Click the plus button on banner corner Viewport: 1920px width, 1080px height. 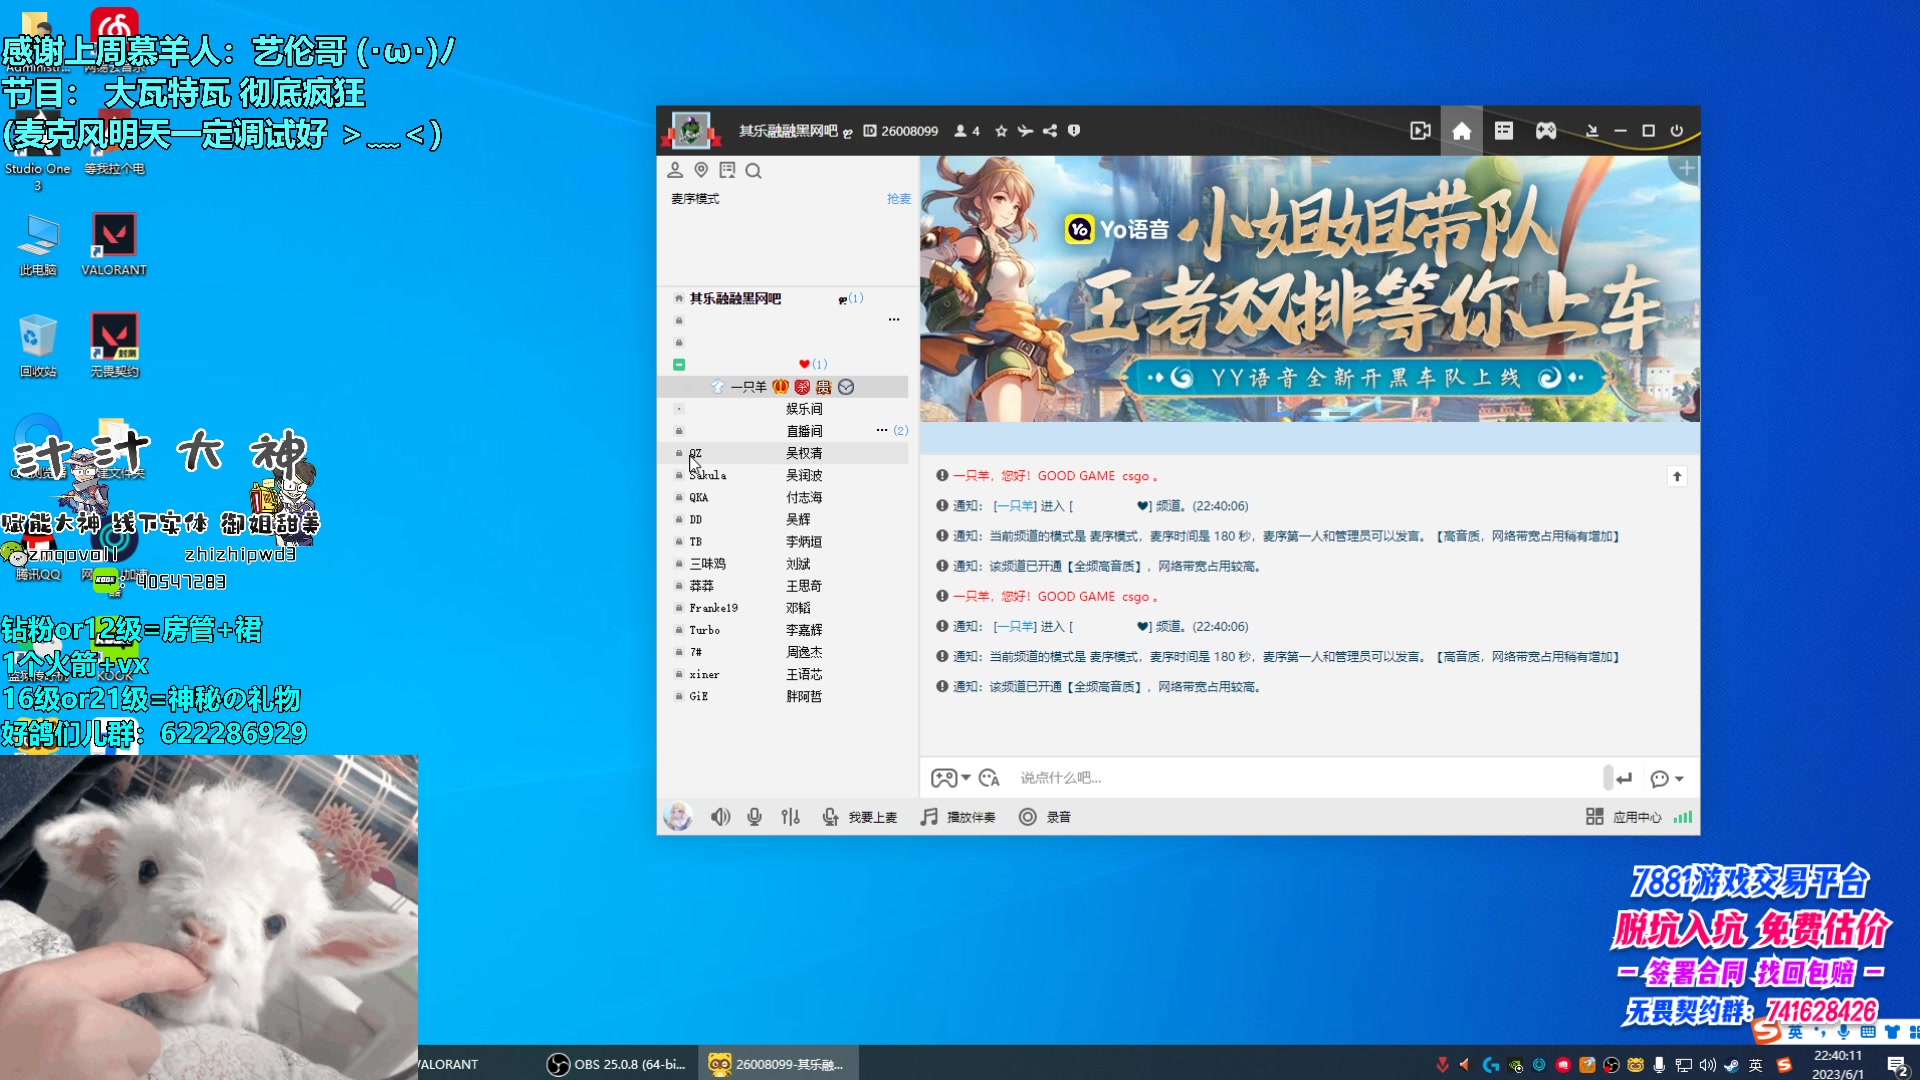pos(1686,169)
